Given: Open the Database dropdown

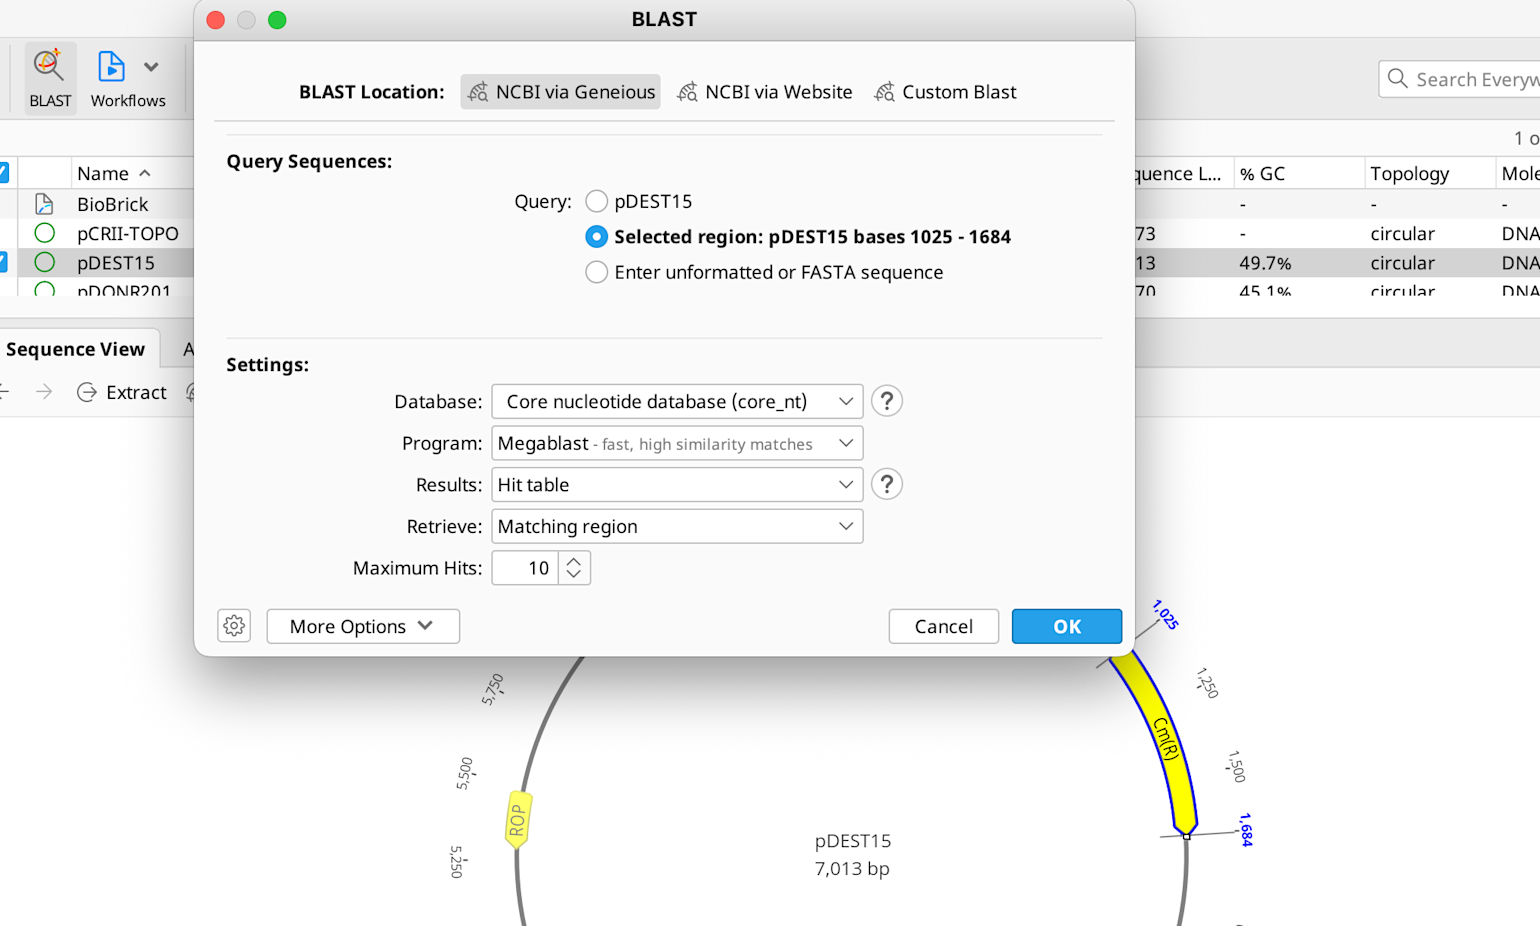Looking at the screenshot, I should click(677, 401).
